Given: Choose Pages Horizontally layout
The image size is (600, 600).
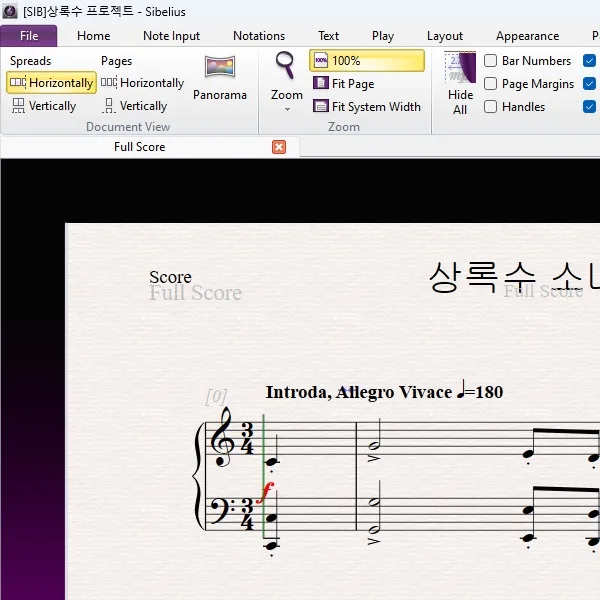Looking at the screenshot, I should tap(143, 83).
